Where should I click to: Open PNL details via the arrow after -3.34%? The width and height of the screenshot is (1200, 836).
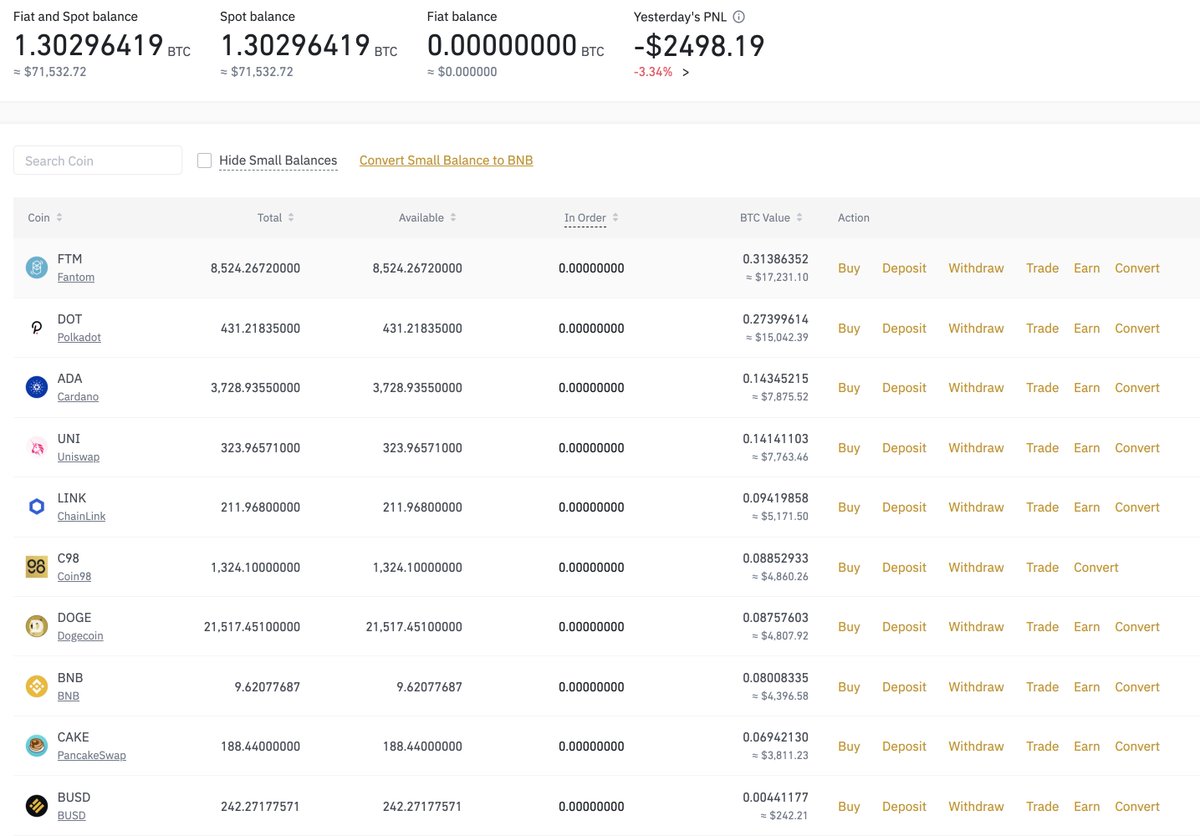pos(686,72)
